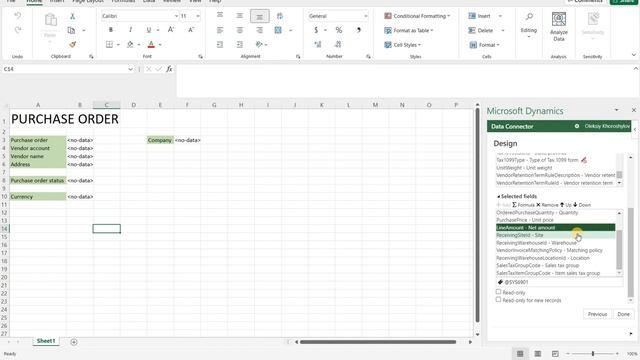Open Analyze Data
640x360 pixels.
pos(559,27)
